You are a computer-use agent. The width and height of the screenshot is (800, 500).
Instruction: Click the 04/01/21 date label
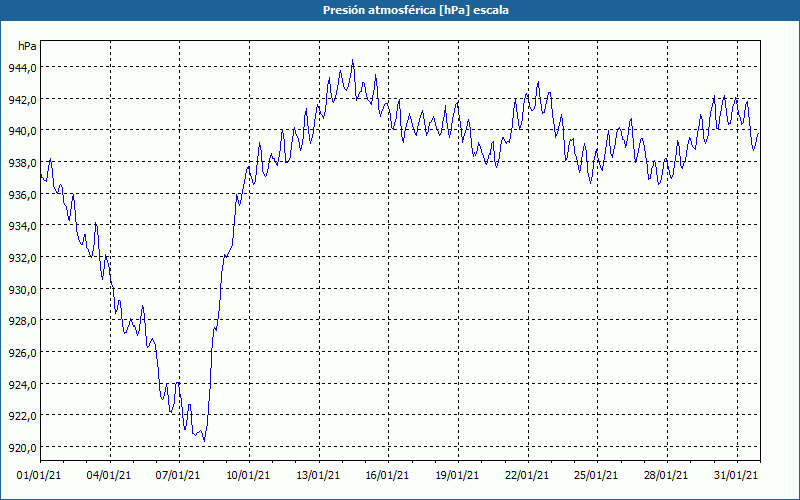click(x=109, y=475)
